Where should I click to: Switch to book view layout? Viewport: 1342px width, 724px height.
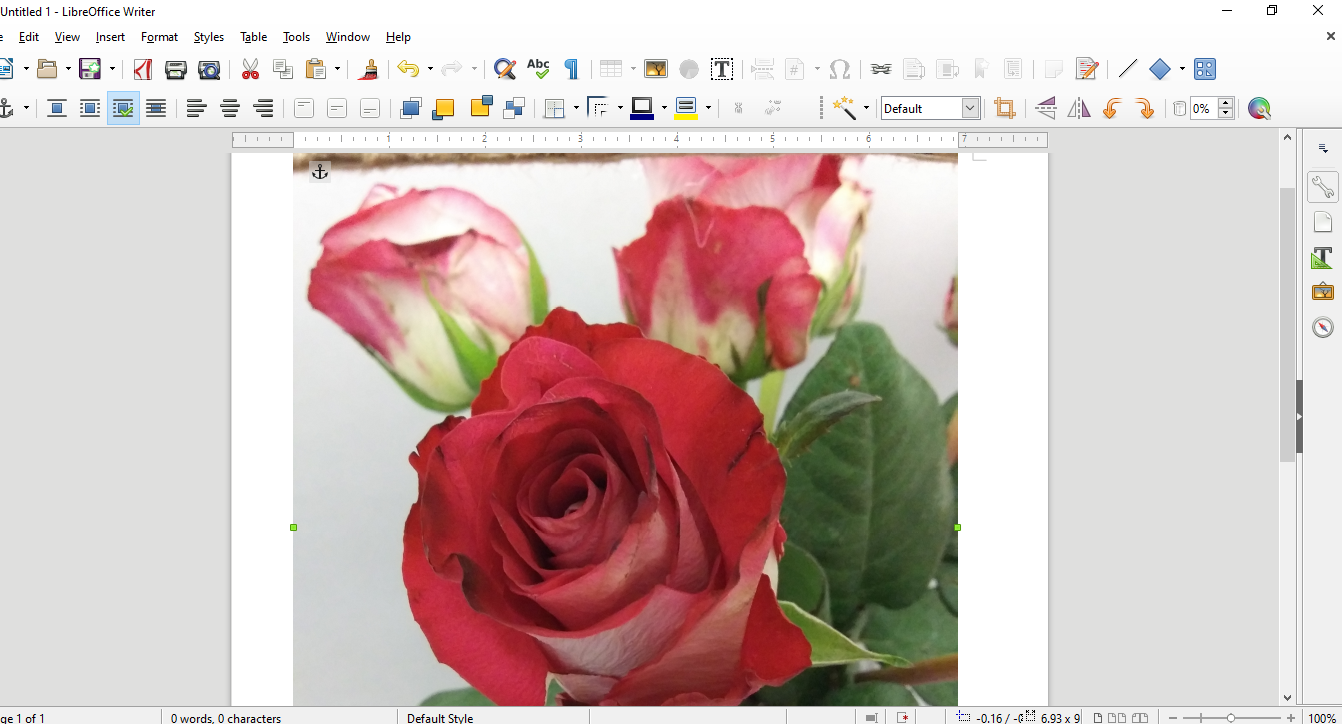1141,717
